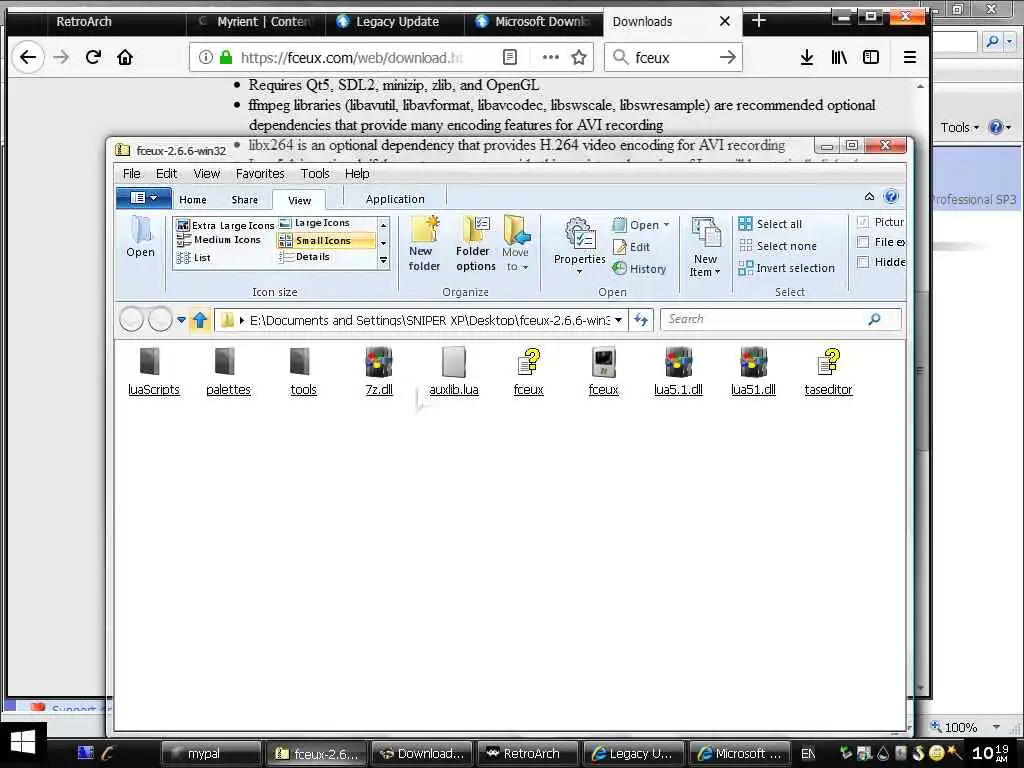
Task: Select the auxlib.lua file
Action: (454, 372)
